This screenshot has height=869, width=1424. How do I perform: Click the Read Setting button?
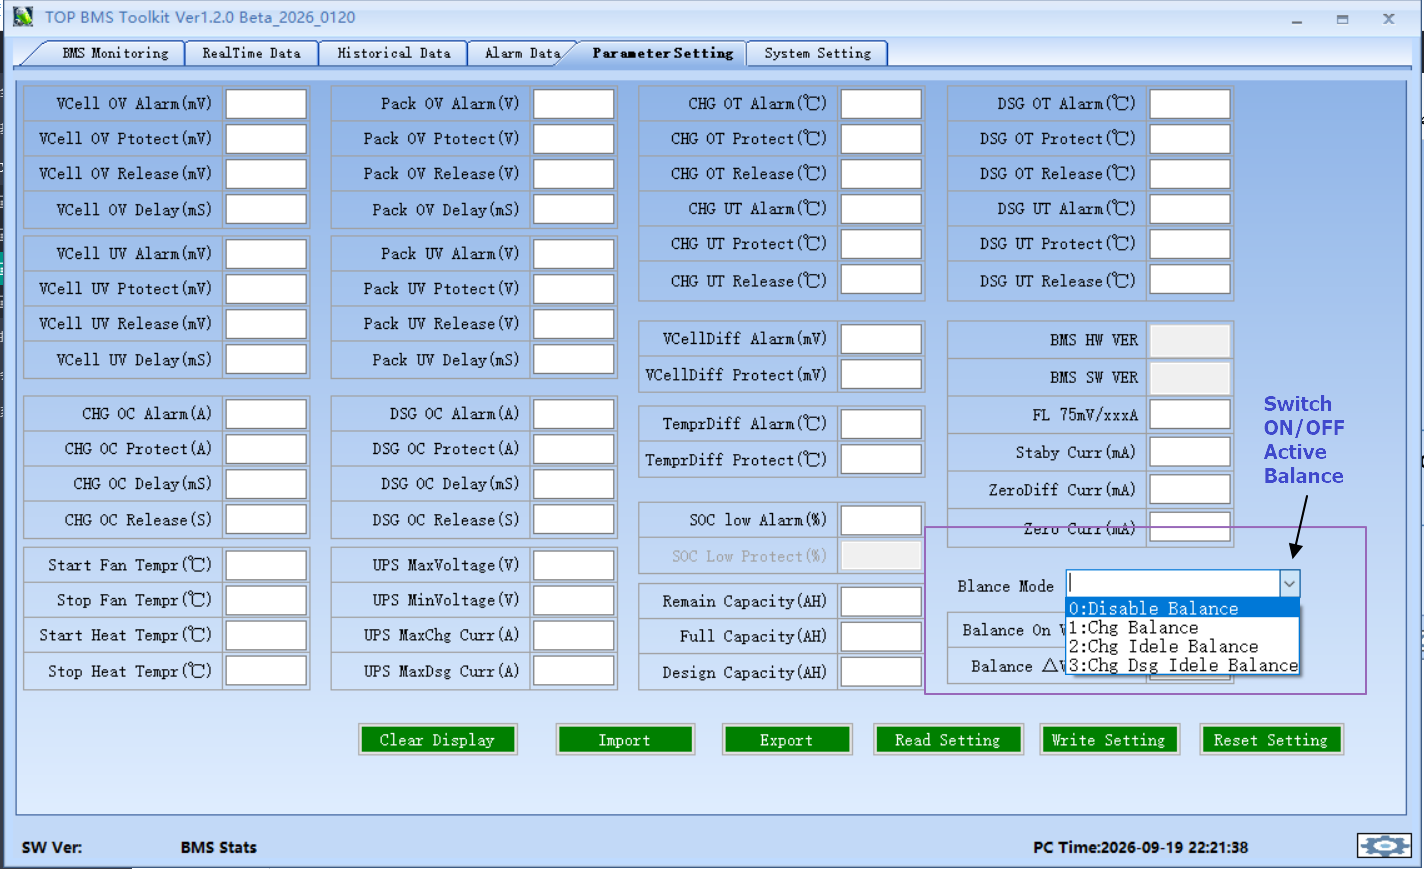[947, 740]
